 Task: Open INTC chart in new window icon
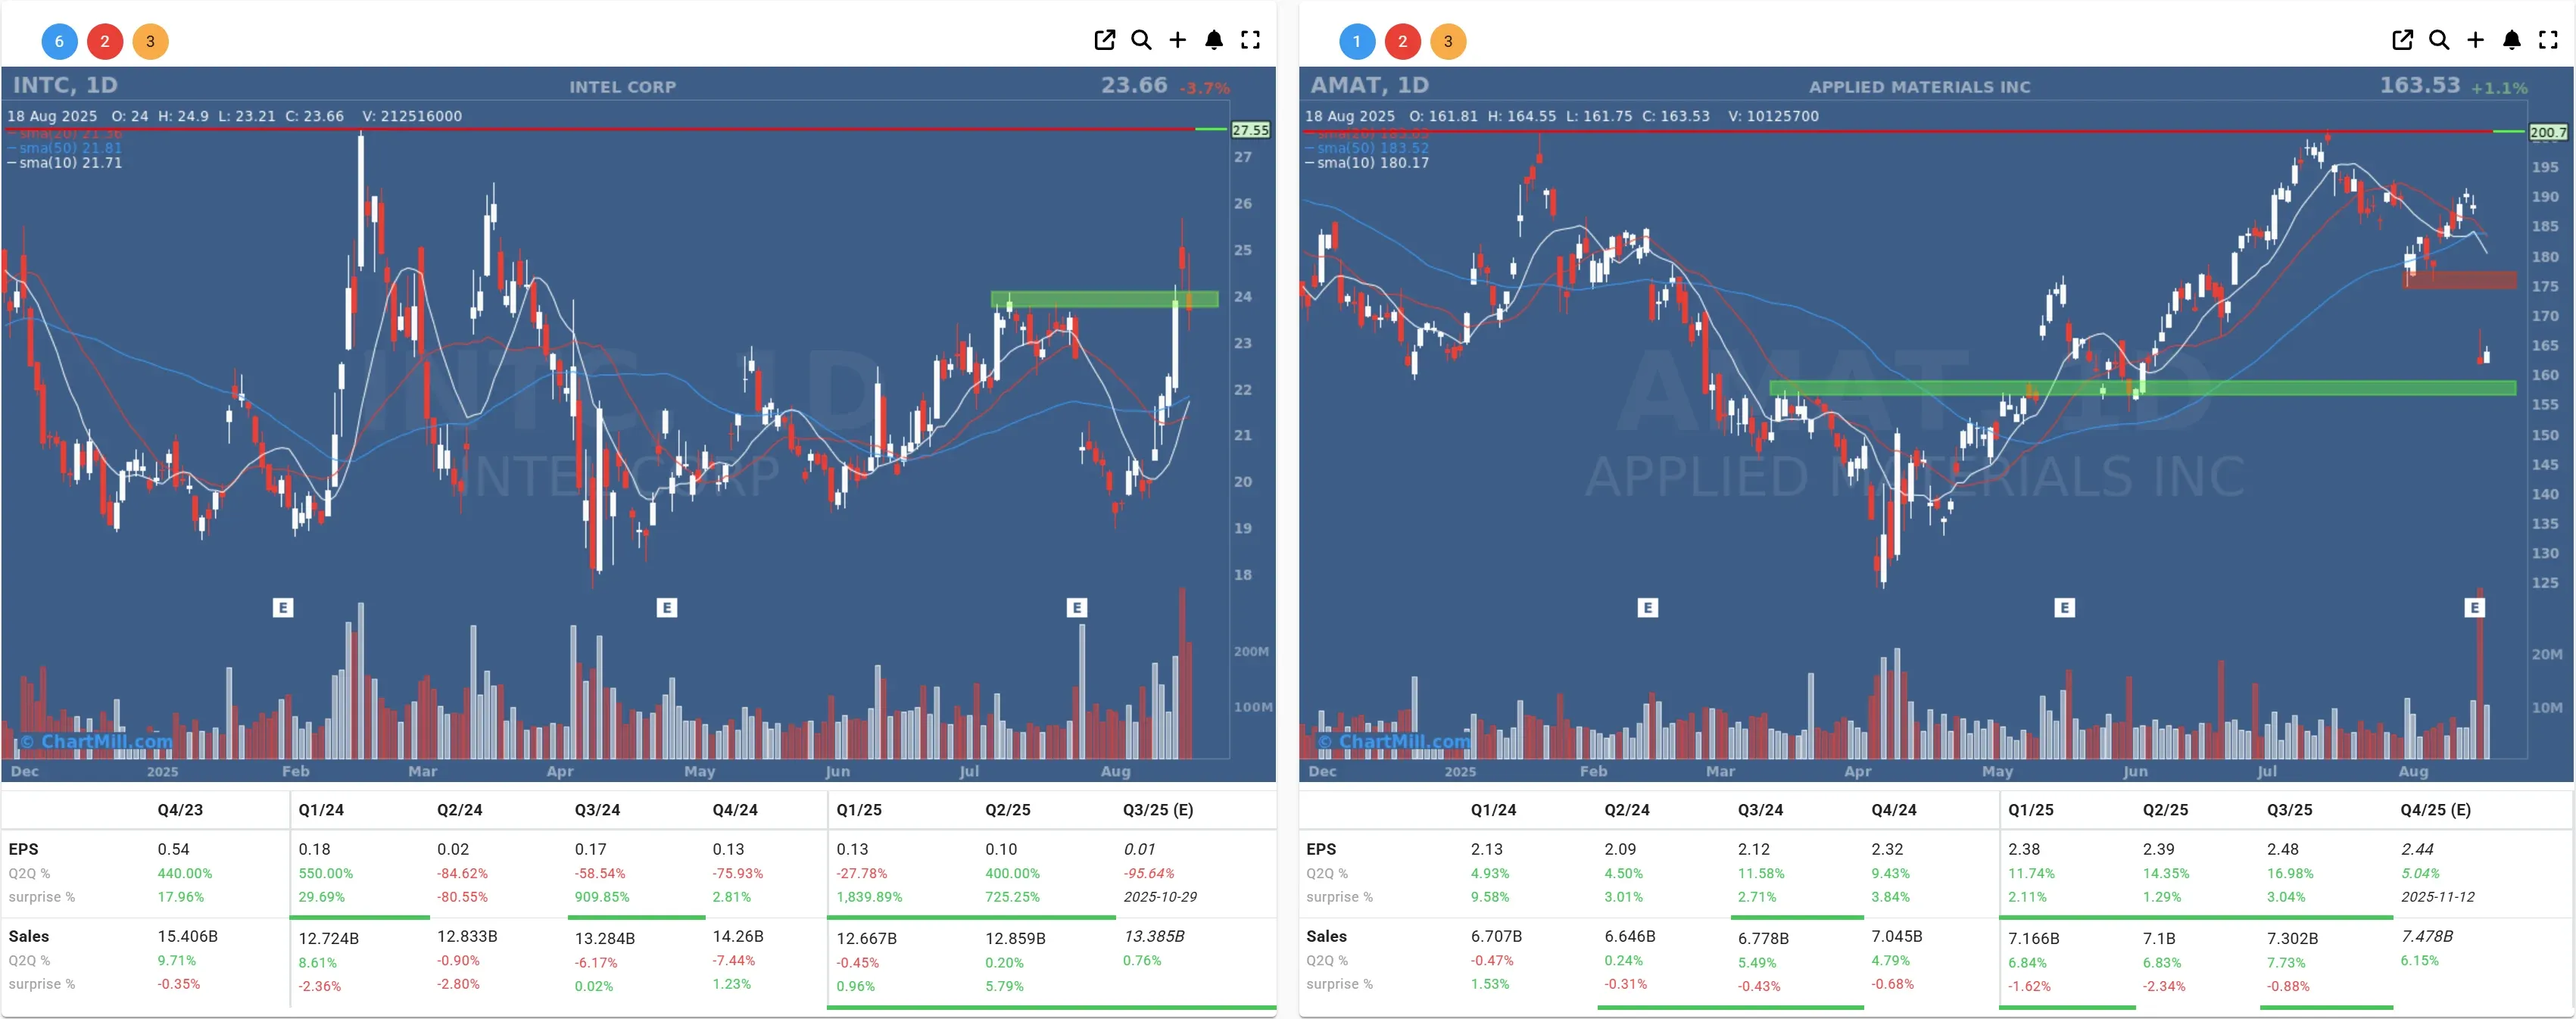click(x=1104, y=40)
